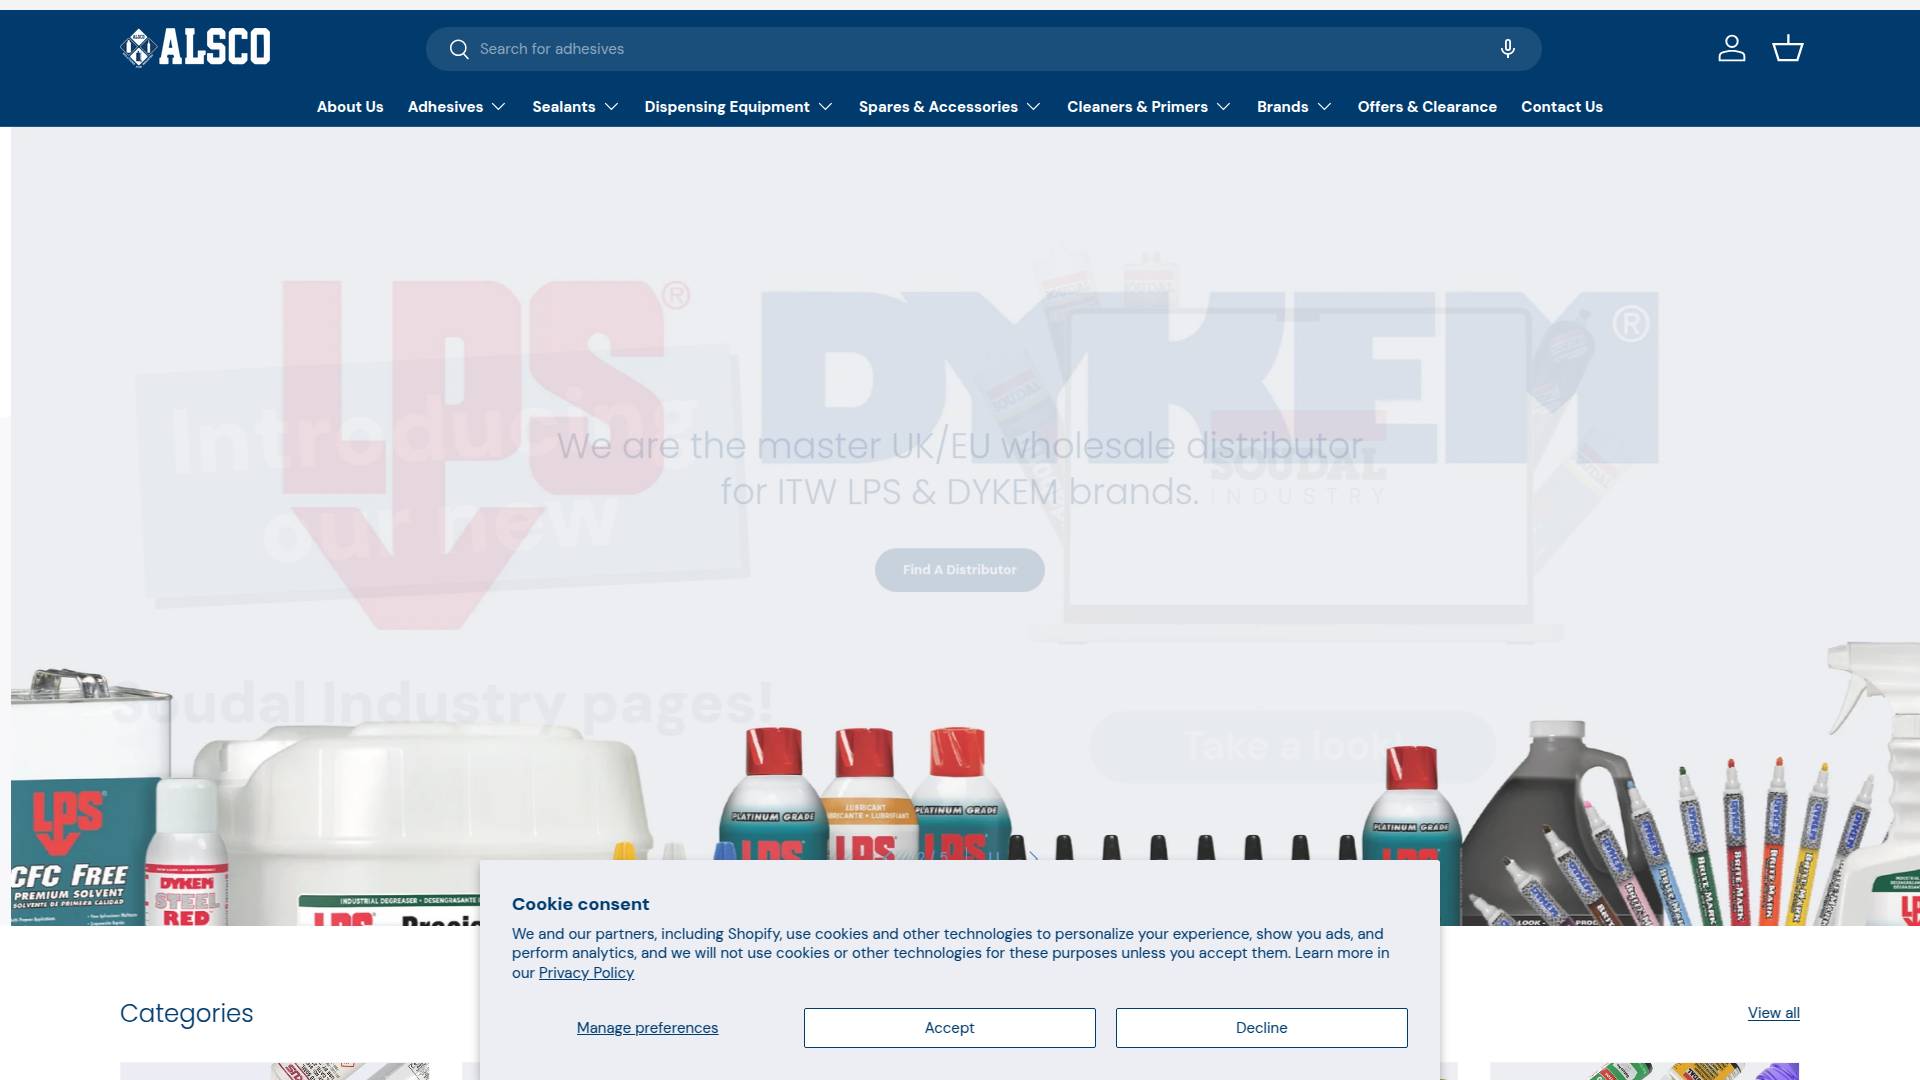The image size is (1920, 1080).
Task: Open Manage preferences for cookies
Action: point(647,1028)
